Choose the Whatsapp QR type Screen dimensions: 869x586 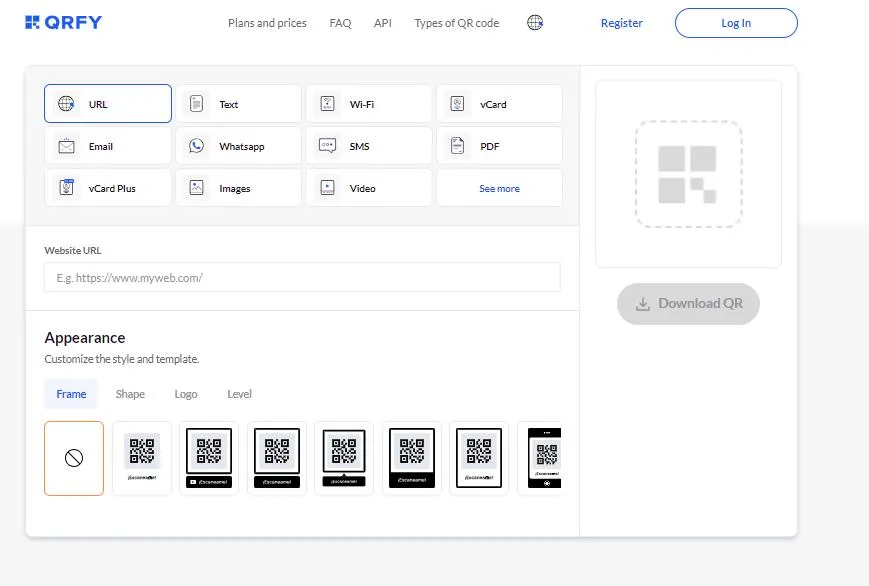238,146
